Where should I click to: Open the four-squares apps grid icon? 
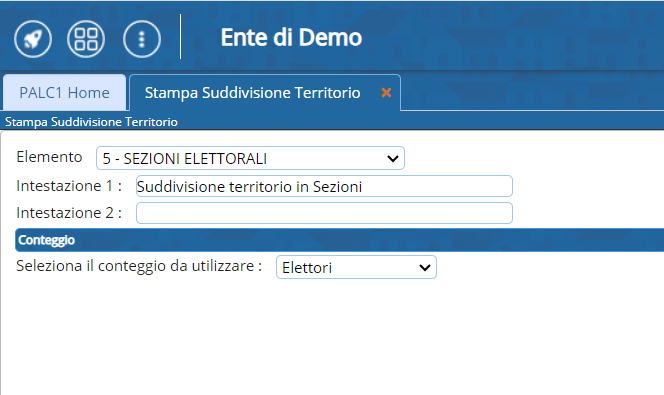86,39
